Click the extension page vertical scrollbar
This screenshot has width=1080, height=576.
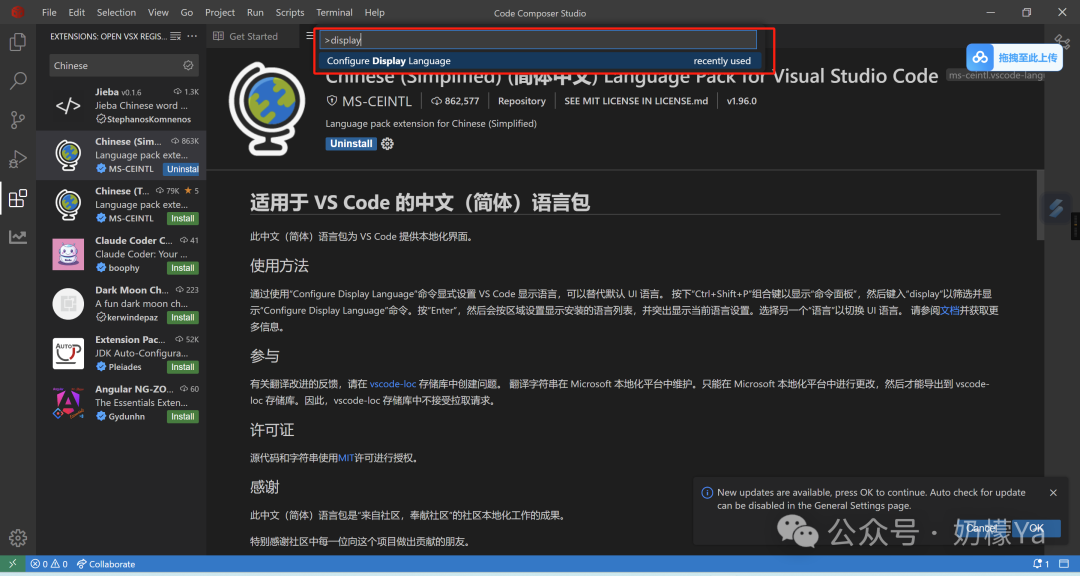point(1040,205)
